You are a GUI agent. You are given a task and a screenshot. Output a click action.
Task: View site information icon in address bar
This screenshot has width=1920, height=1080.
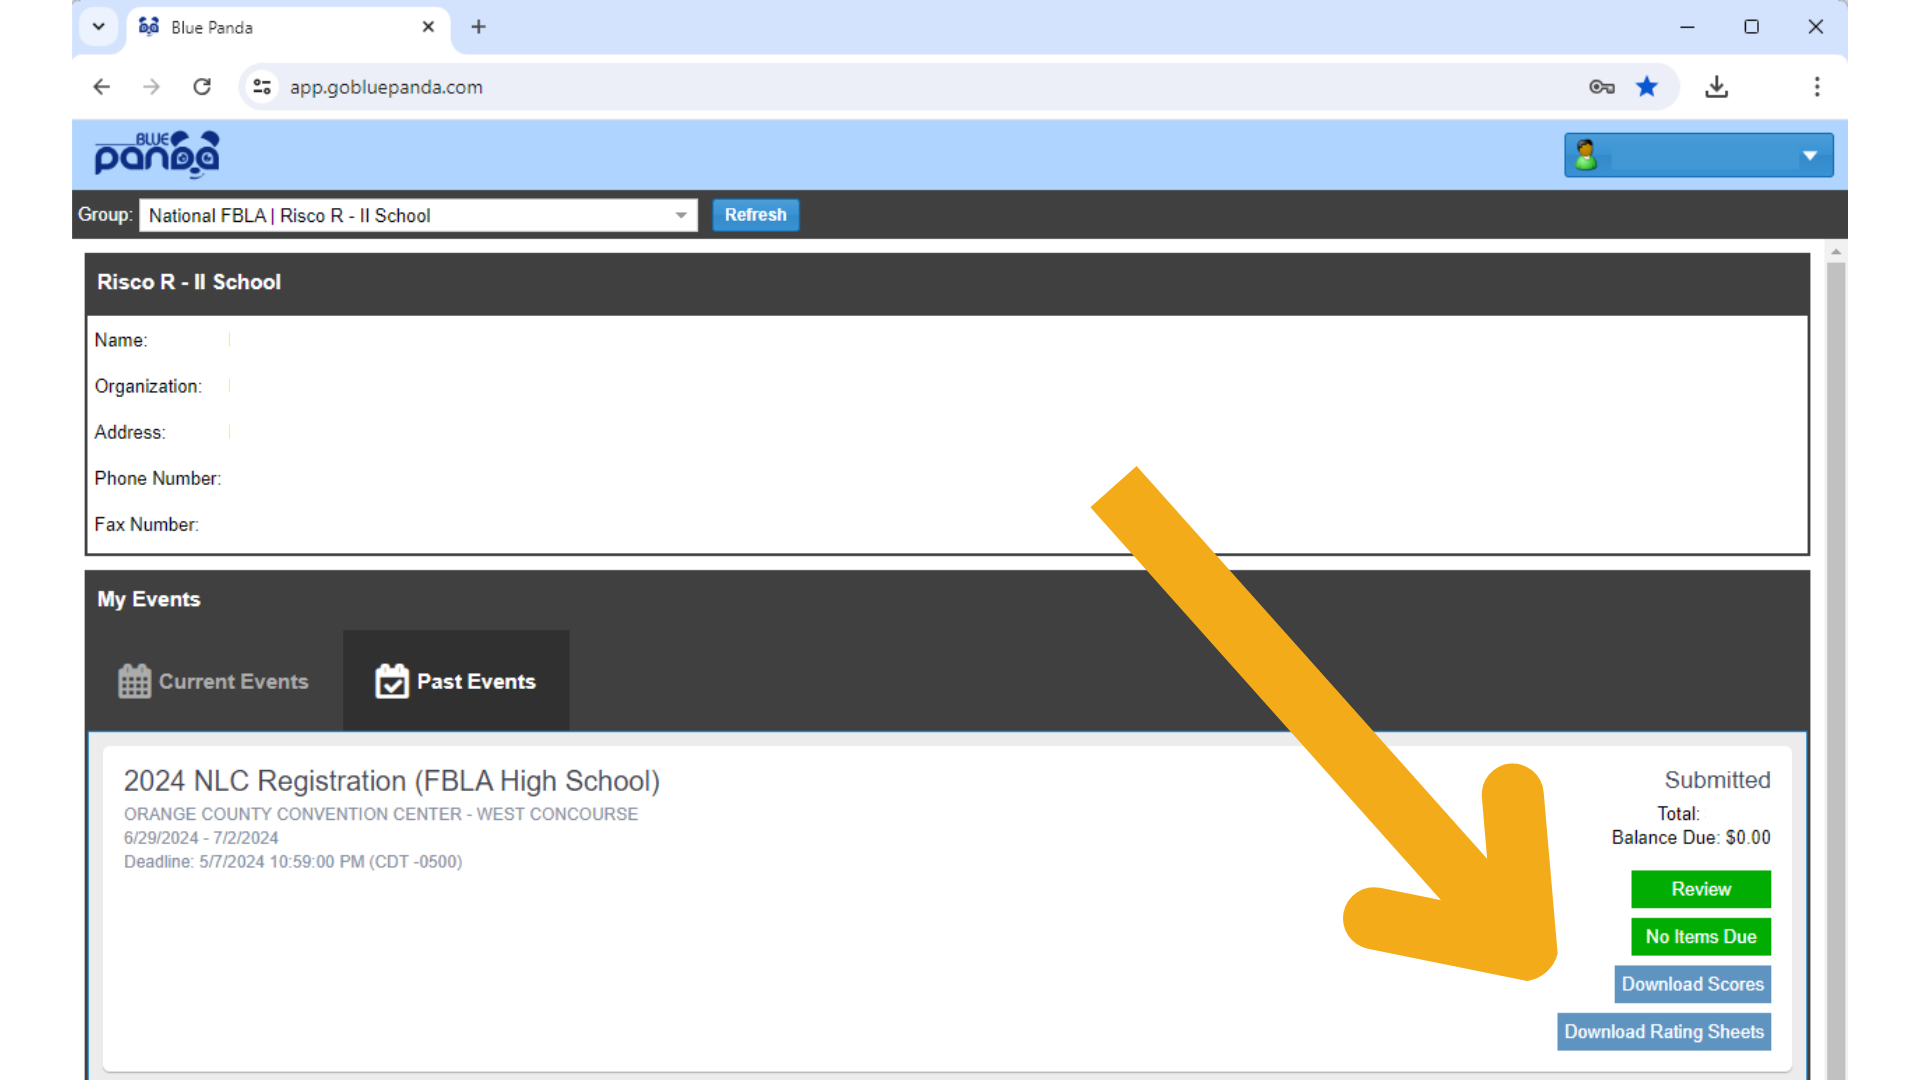(x=262, y=87)
